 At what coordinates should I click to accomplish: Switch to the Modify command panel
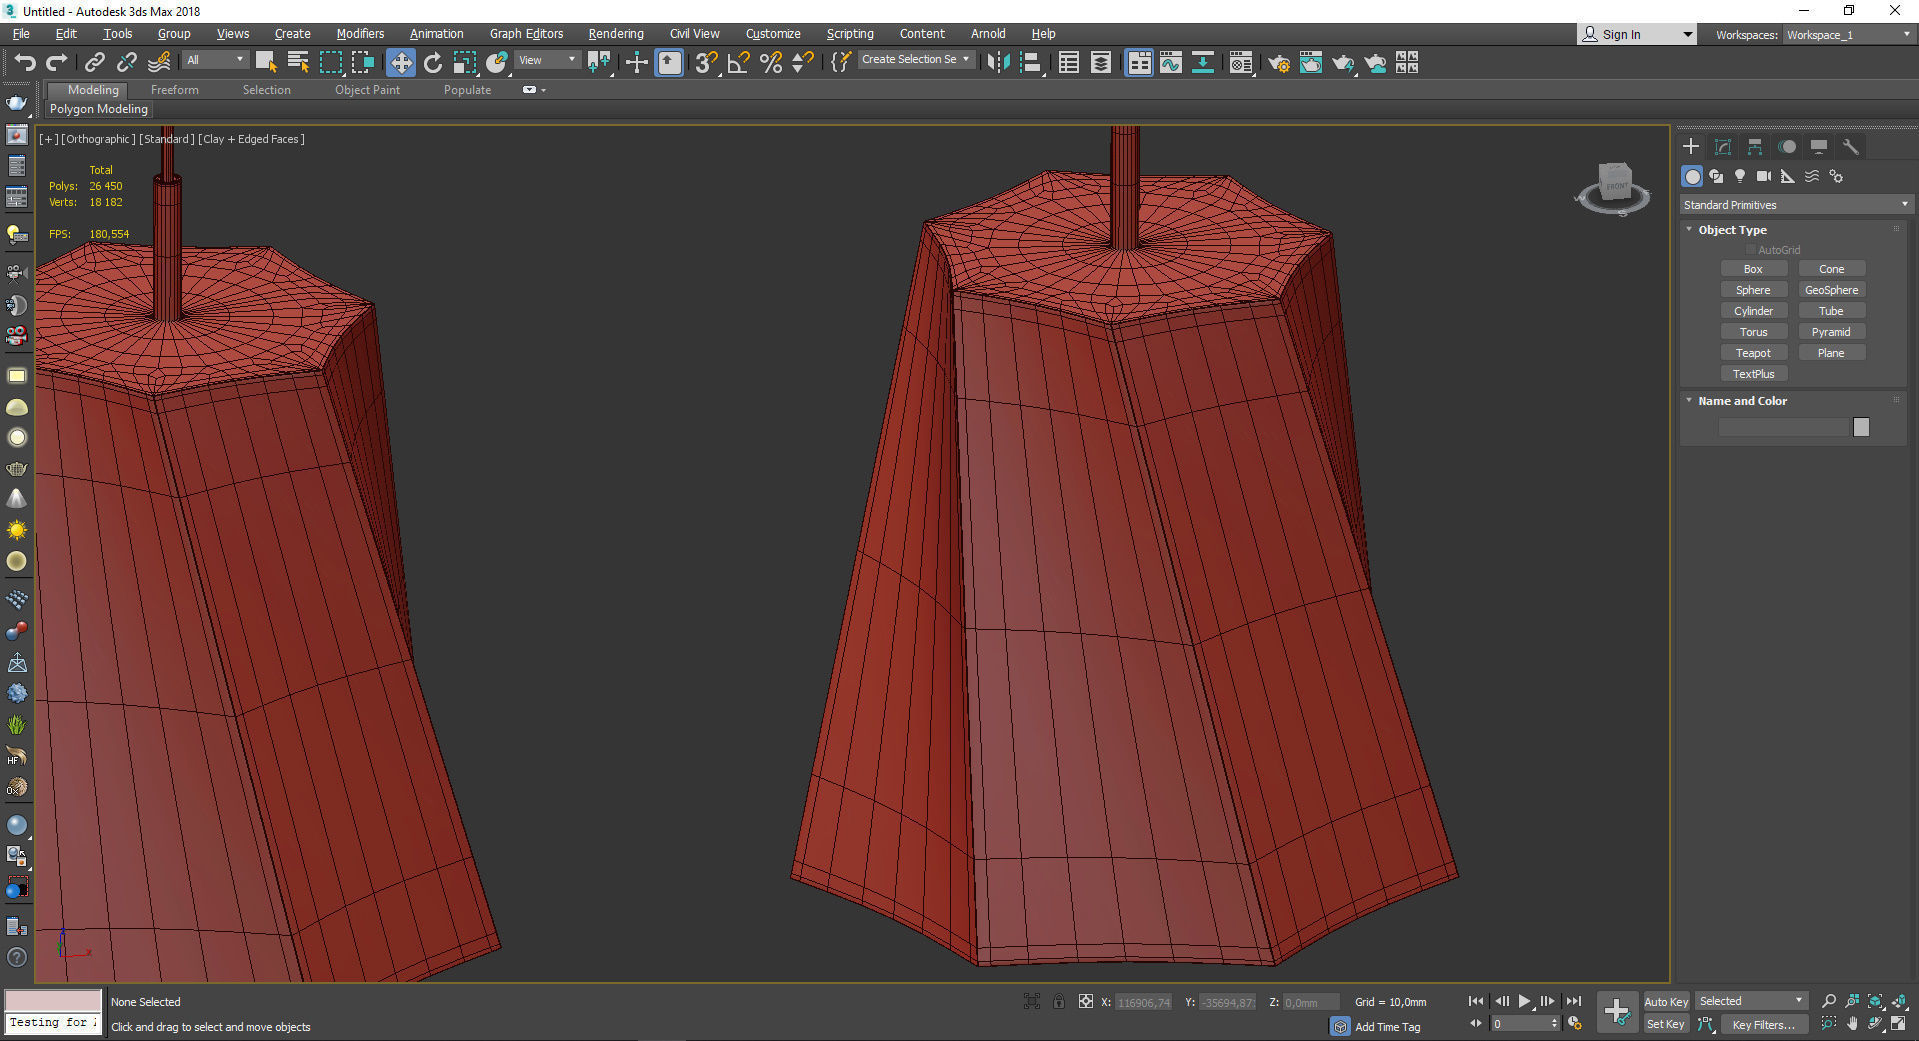click(1723, 147)
